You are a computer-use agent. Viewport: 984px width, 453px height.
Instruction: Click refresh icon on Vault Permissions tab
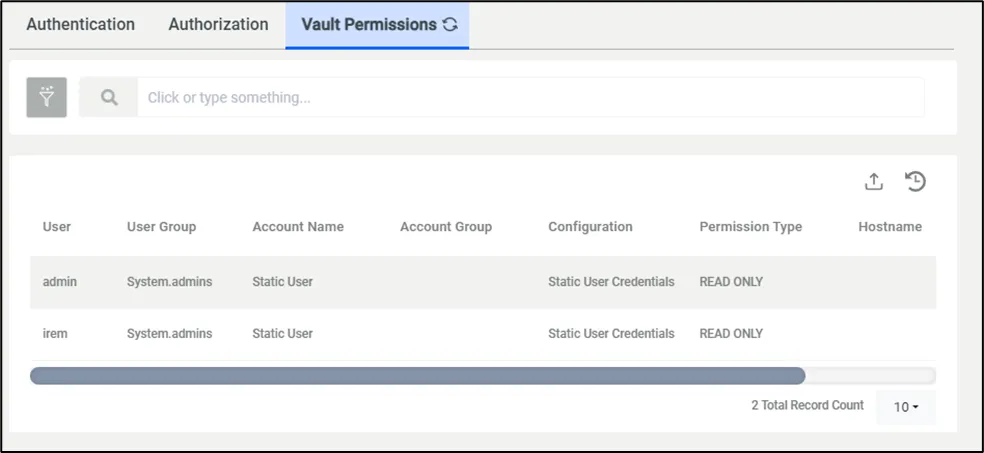450,25
